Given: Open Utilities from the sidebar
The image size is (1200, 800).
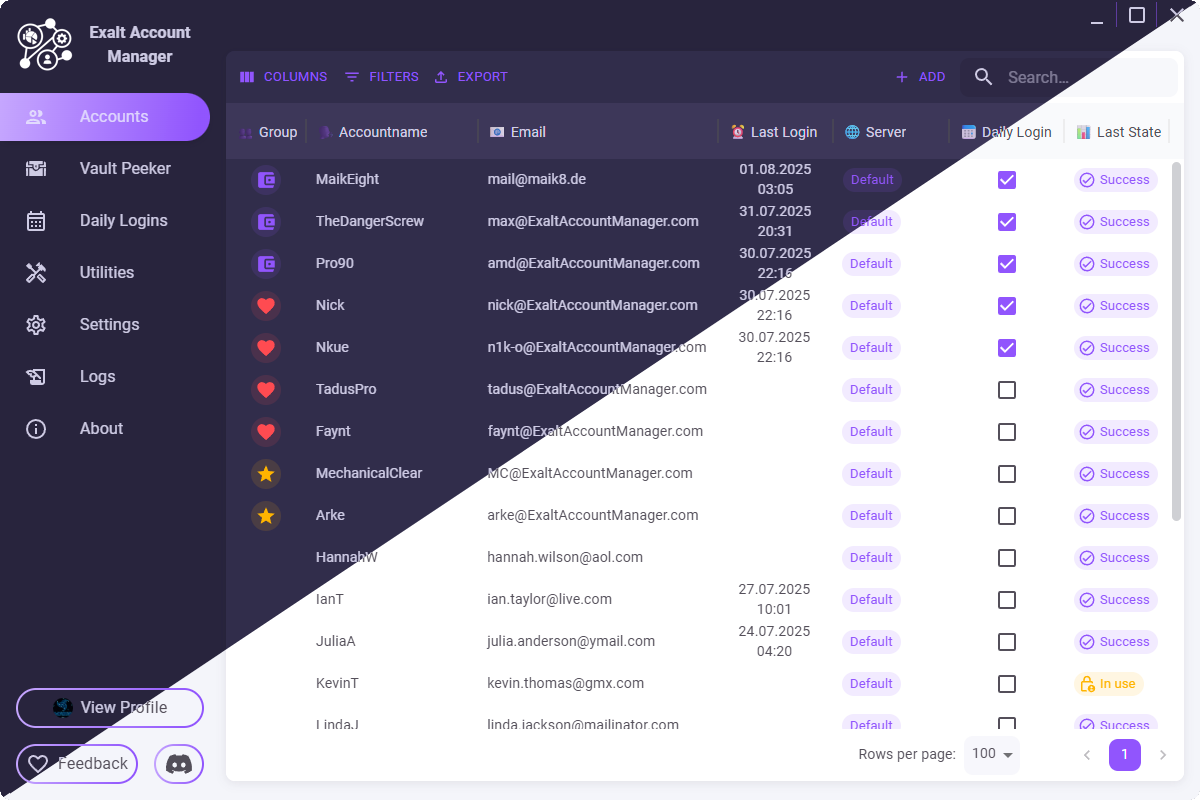Looking at the screenshot, I should pos(104,273).
